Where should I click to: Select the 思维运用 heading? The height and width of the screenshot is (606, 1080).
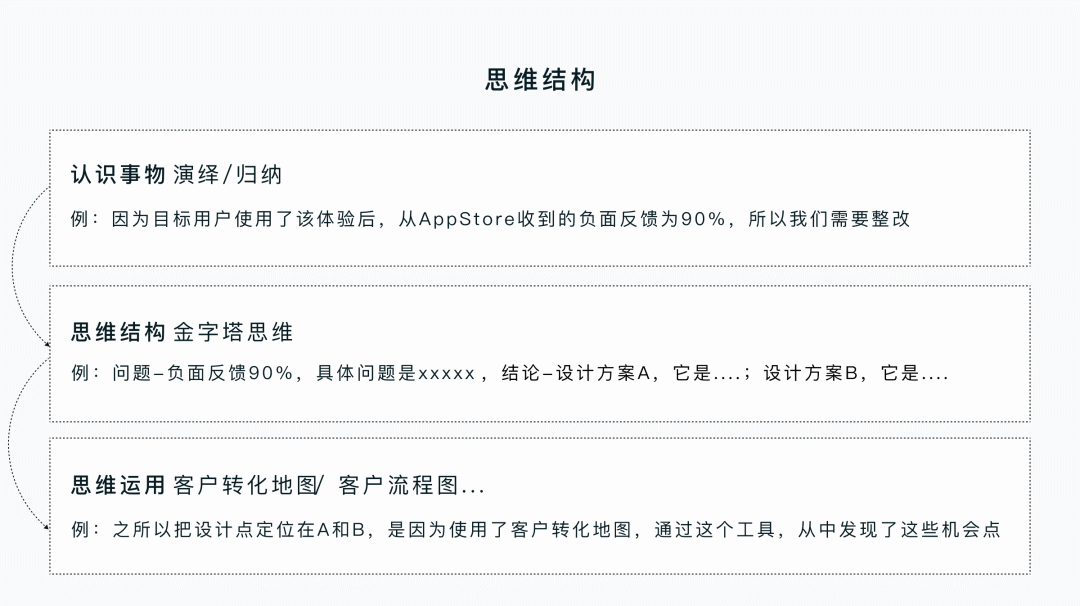pos(118,485)
